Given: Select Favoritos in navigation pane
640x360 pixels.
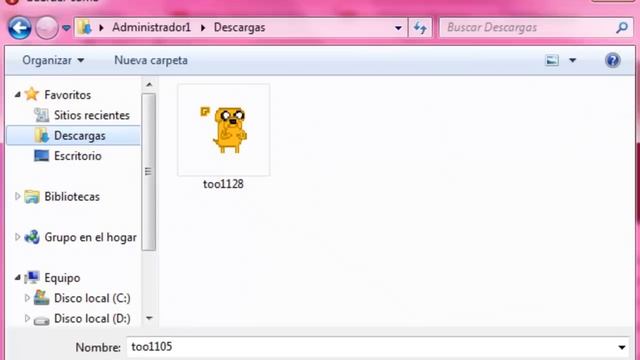Looking at the screenshot, I should [x=68, y=95].
